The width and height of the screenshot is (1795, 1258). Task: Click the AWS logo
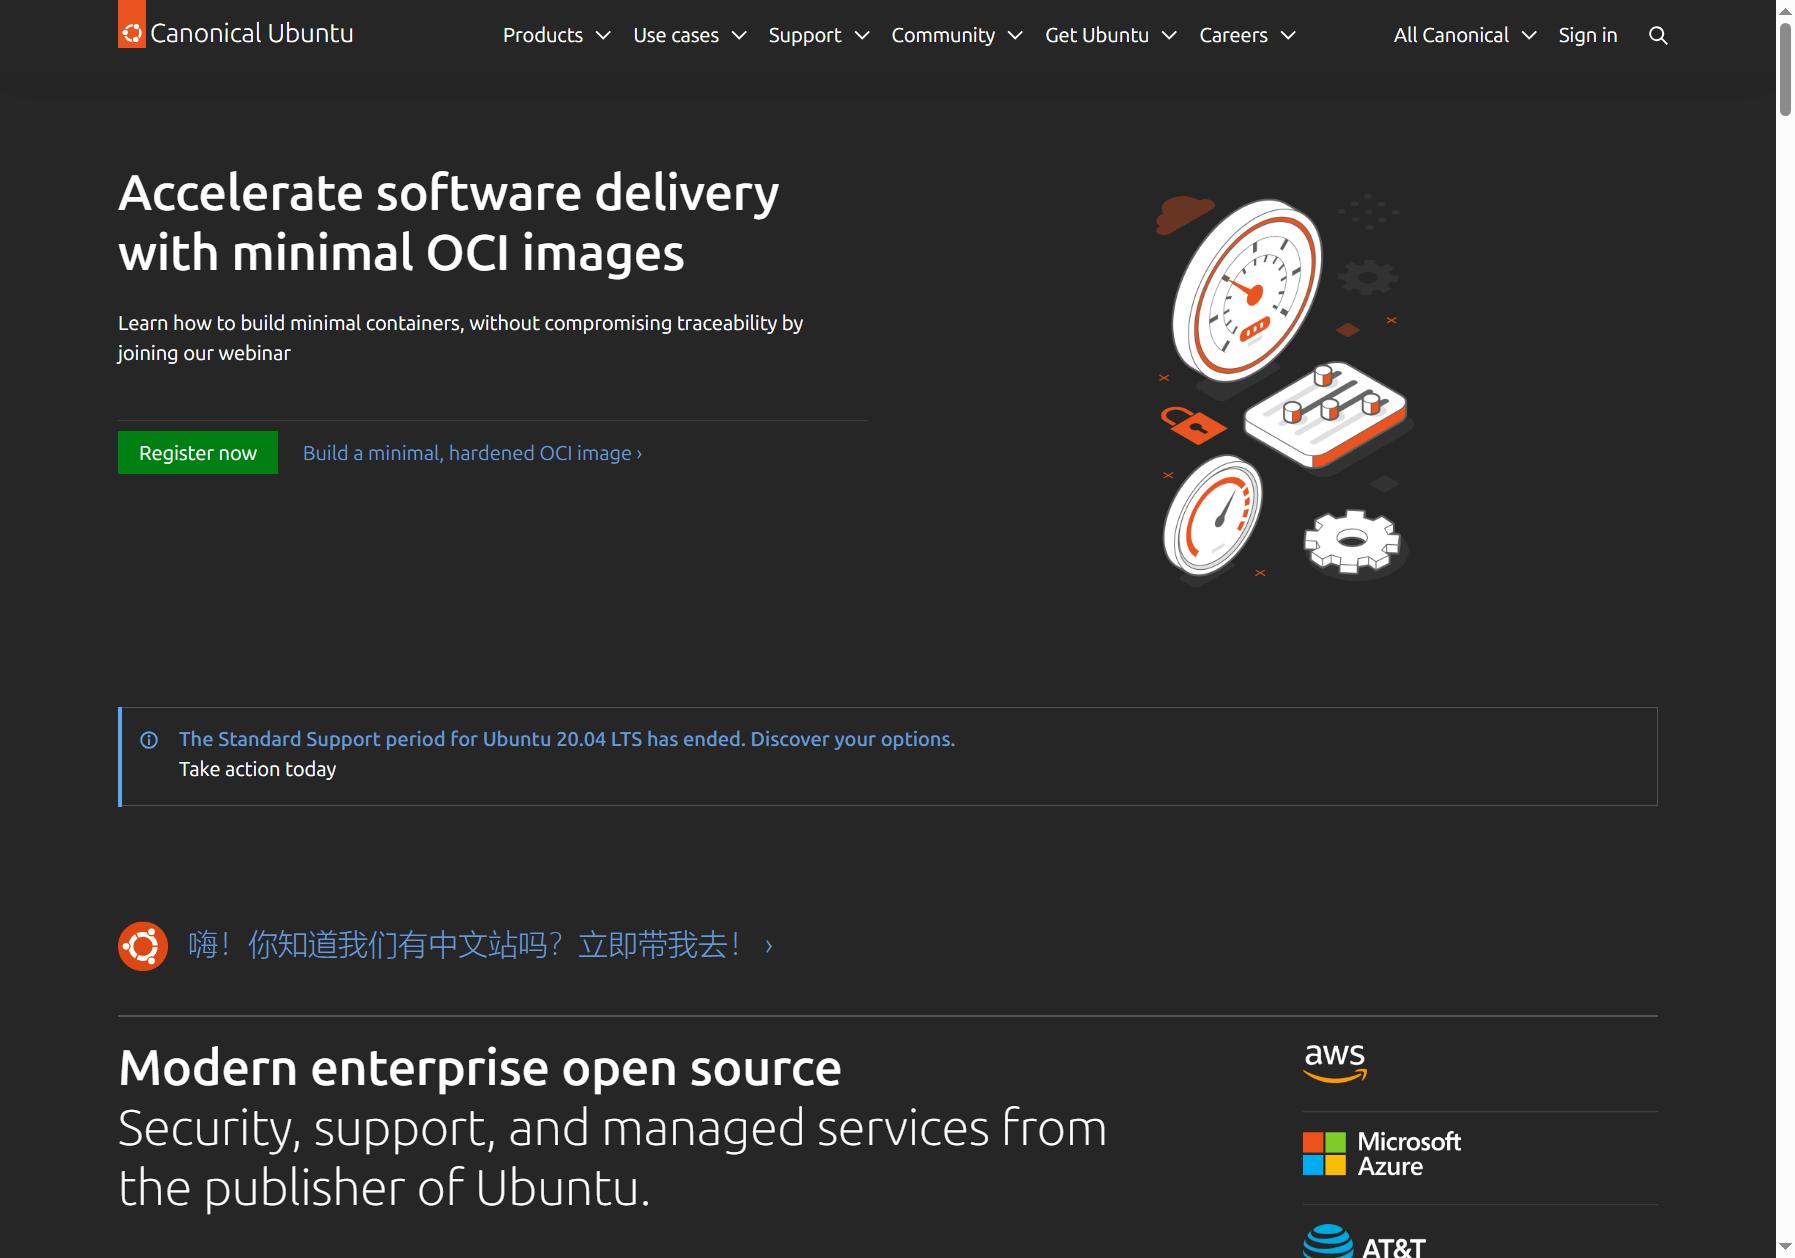click(x=1335, y=1062)
